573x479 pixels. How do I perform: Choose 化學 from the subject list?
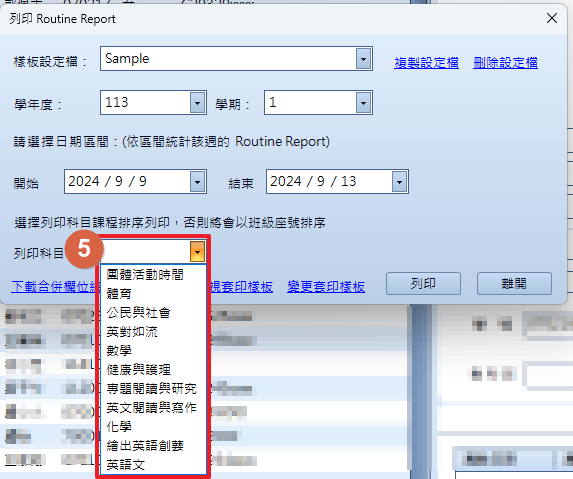click(x=119, y=426)
